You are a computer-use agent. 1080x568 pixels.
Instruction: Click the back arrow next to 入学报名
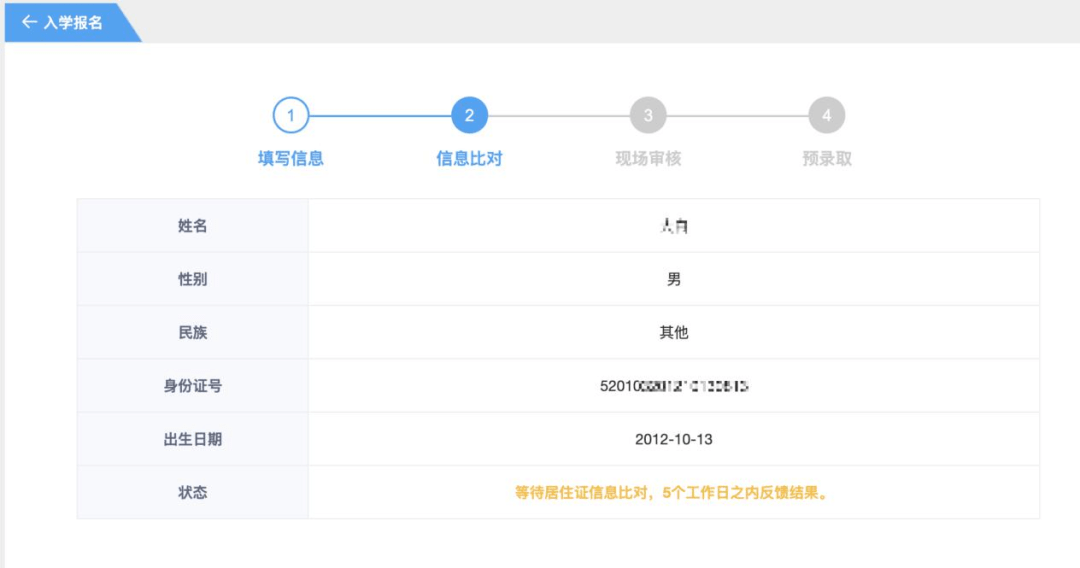pyautogui.click(x=29, y=22)
